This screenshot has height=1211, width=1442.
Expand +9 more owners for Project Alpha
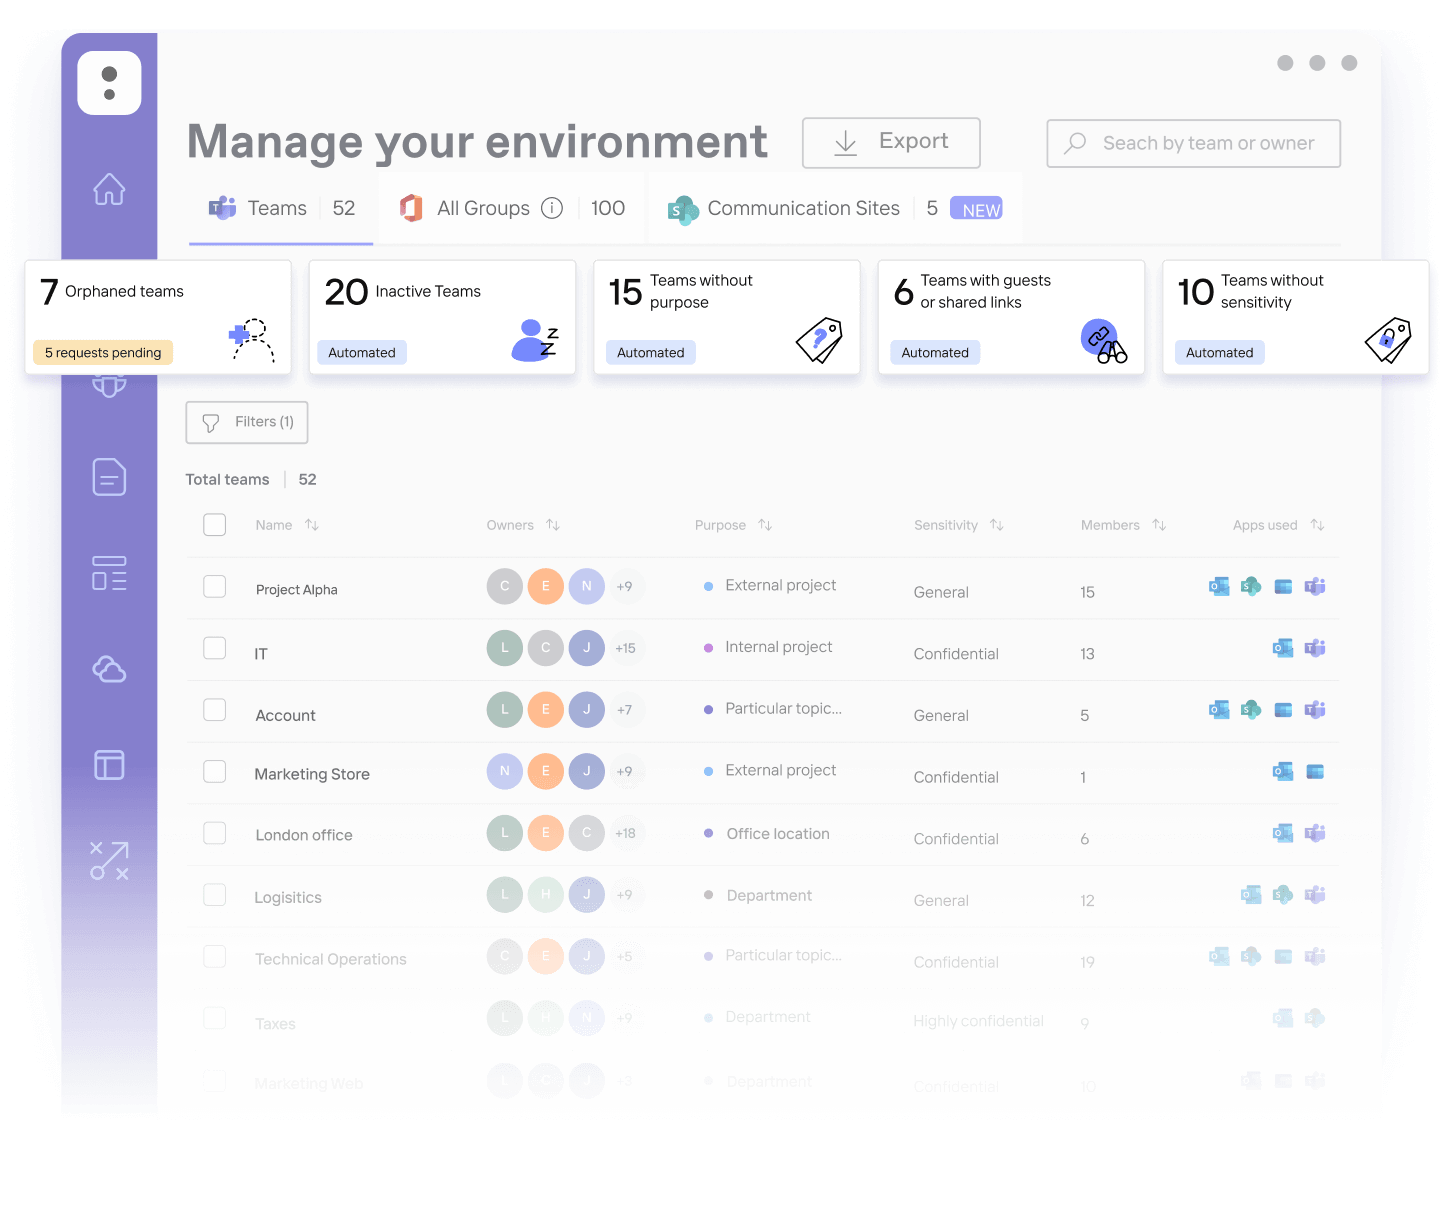[625, 586]
